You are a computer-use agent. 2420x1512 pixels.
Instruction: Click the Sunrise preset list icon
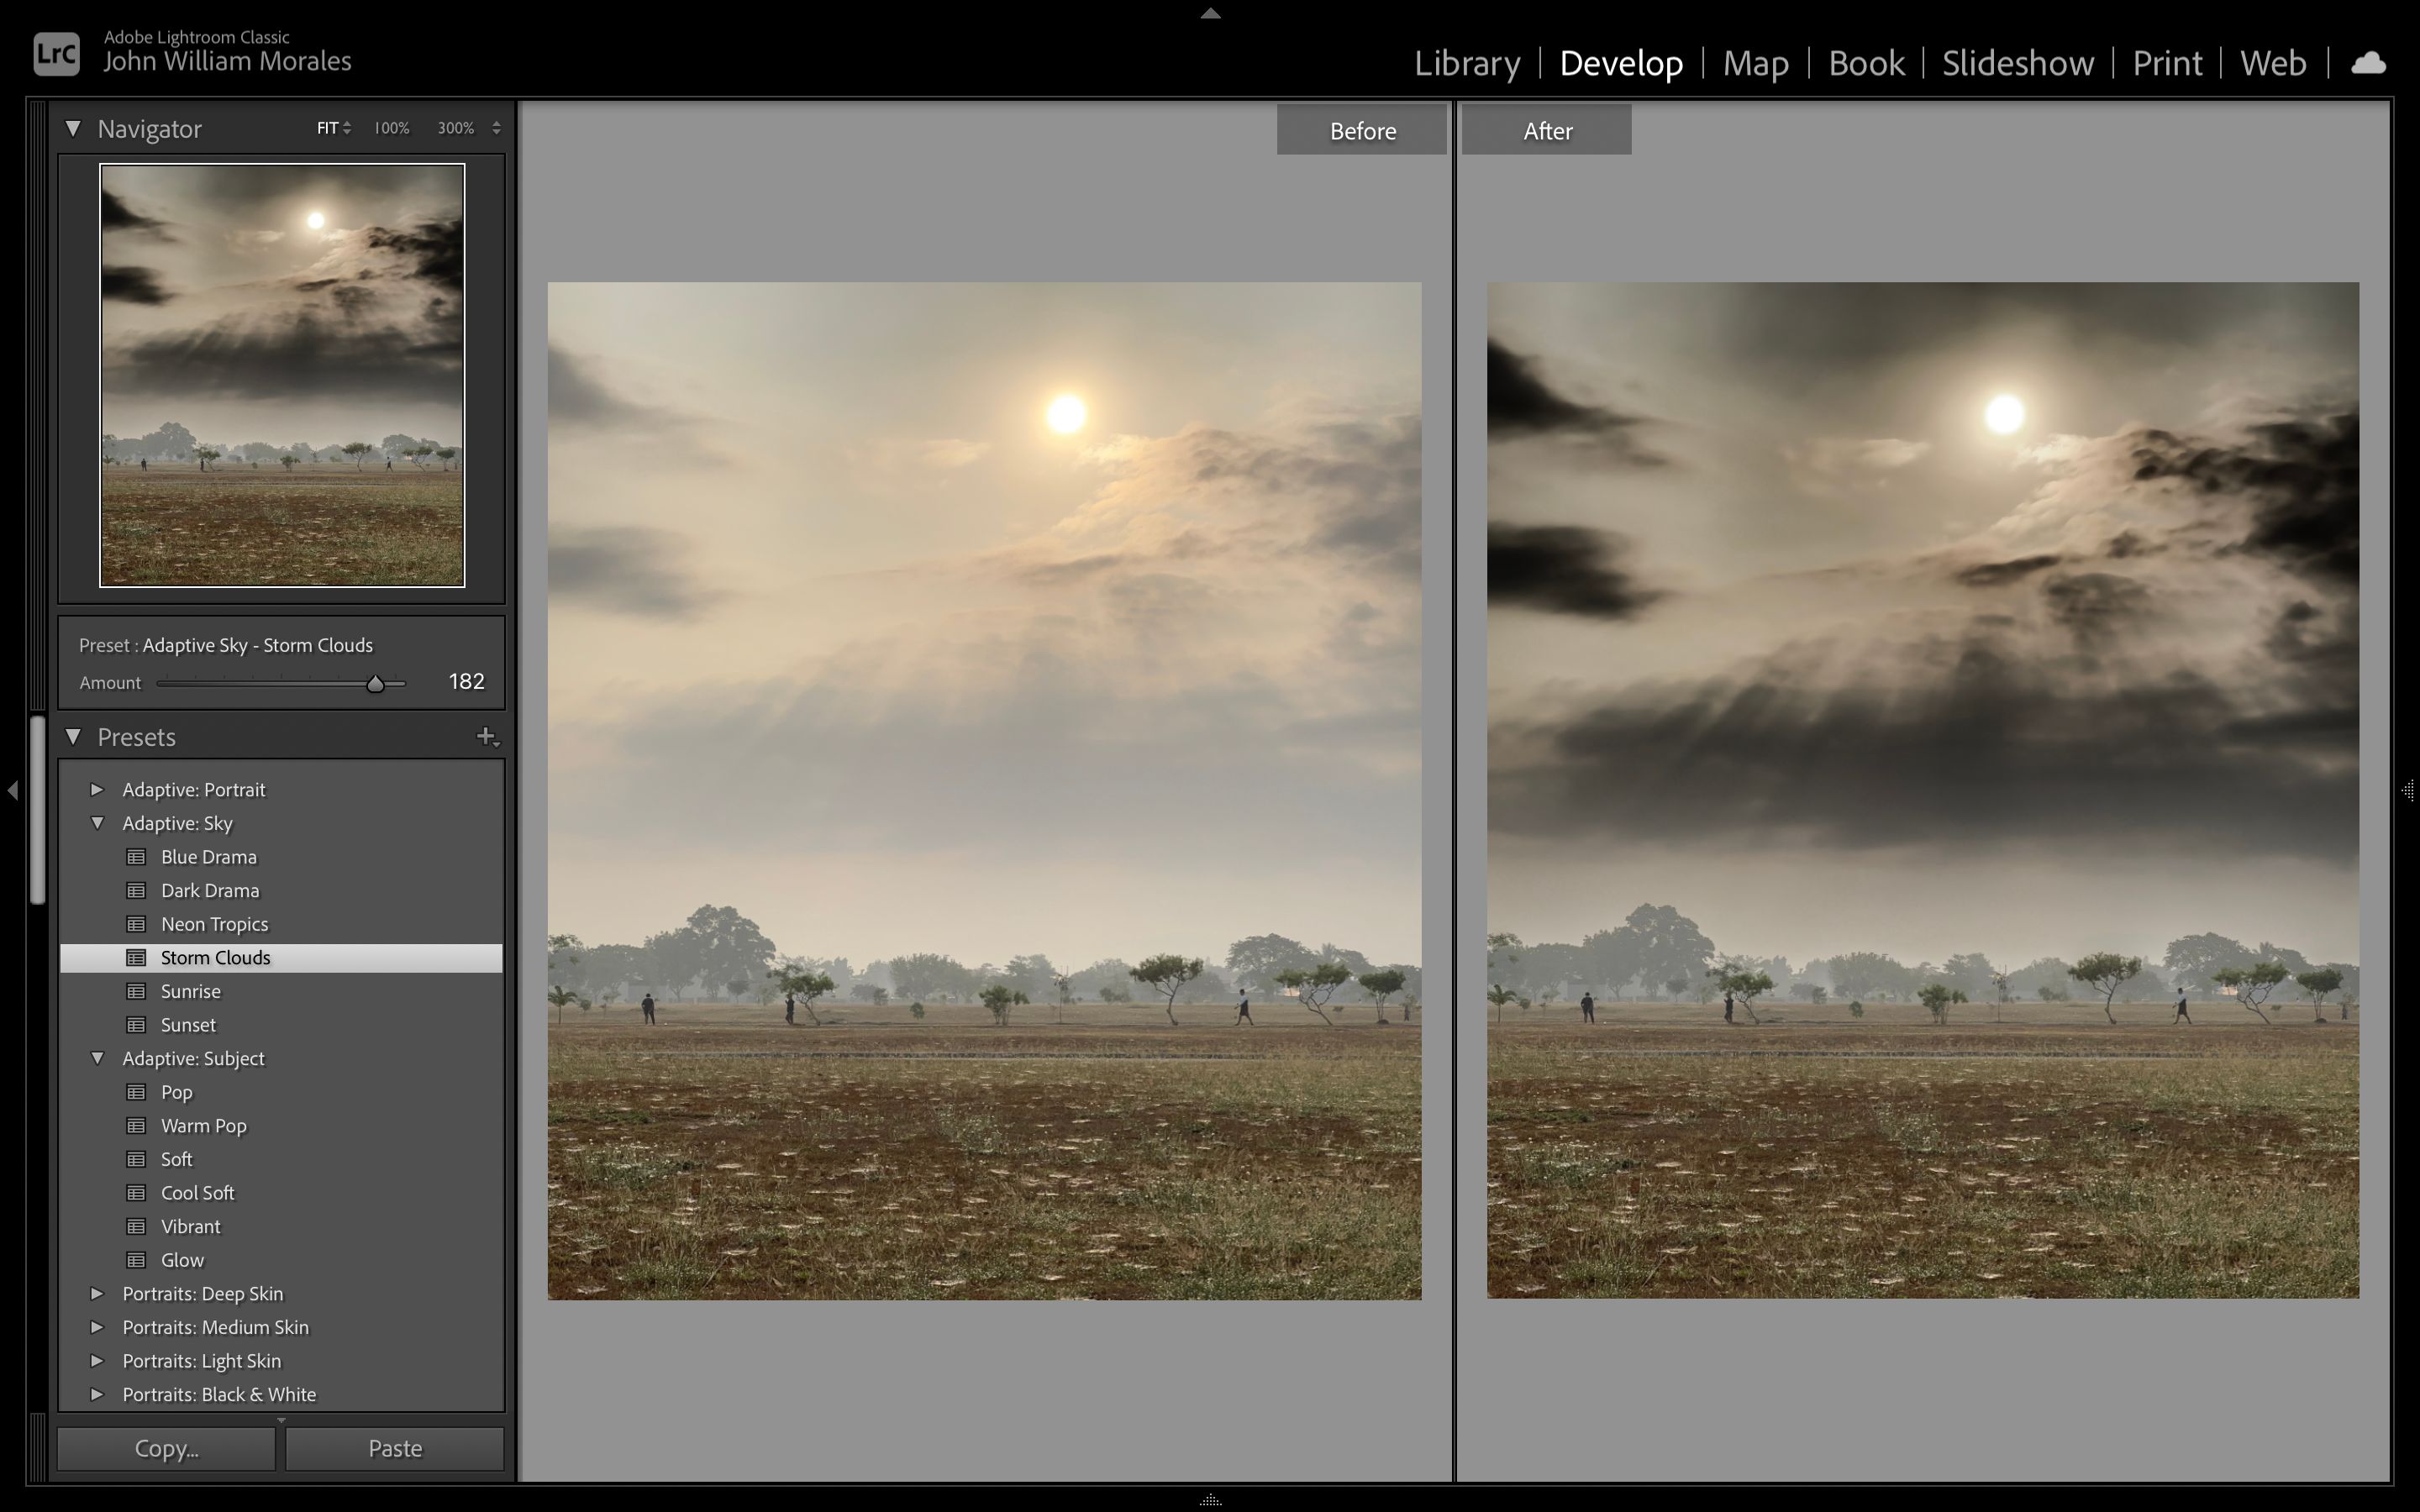(137, 991)
